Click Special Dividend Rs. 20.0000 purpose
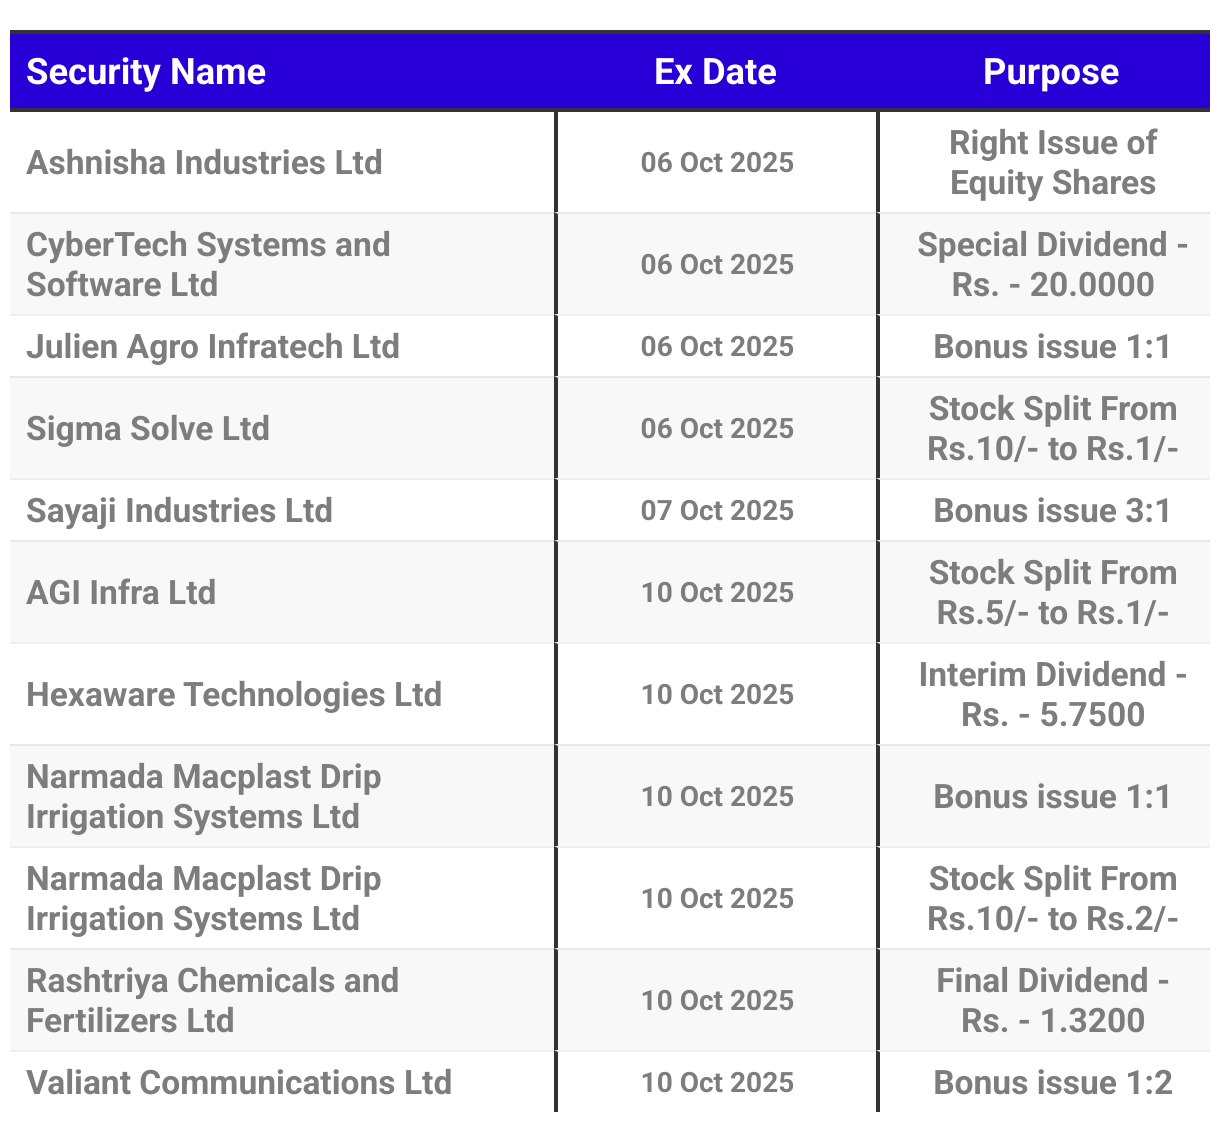This screenshot has width=1220, height=1122. pos(1053,264)
